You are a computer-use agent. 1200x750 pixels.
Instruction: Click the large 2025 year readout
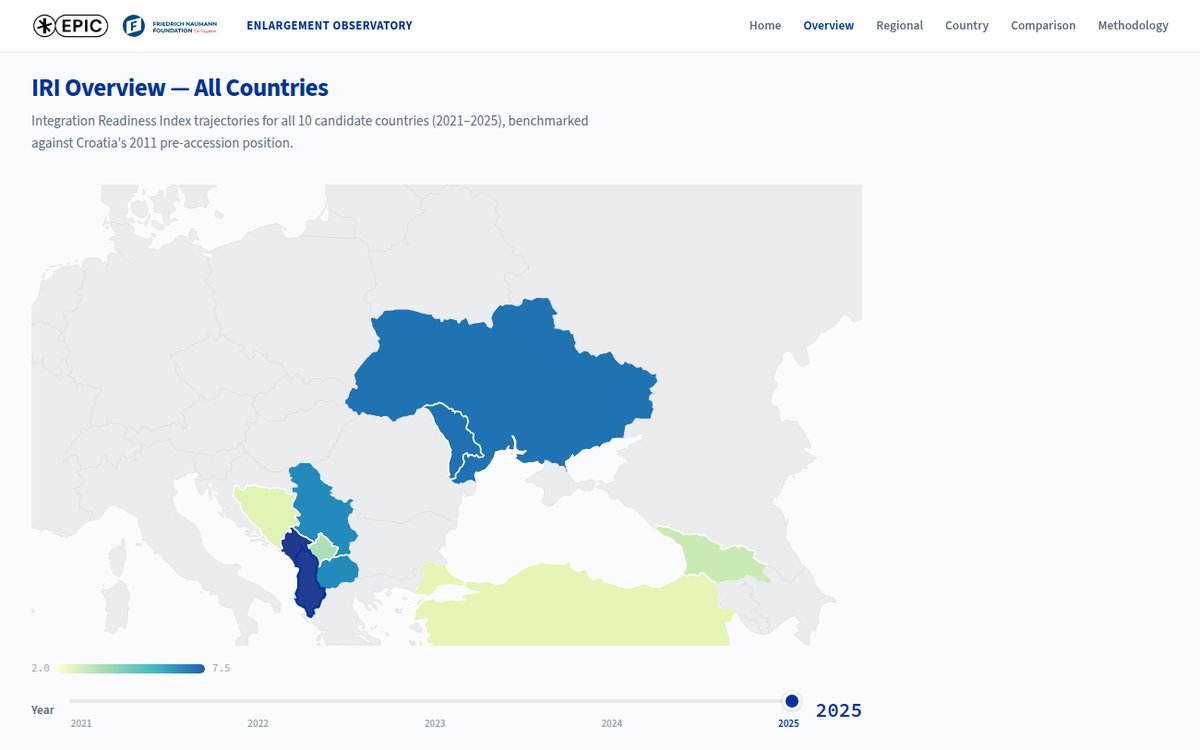pos(839,711)
